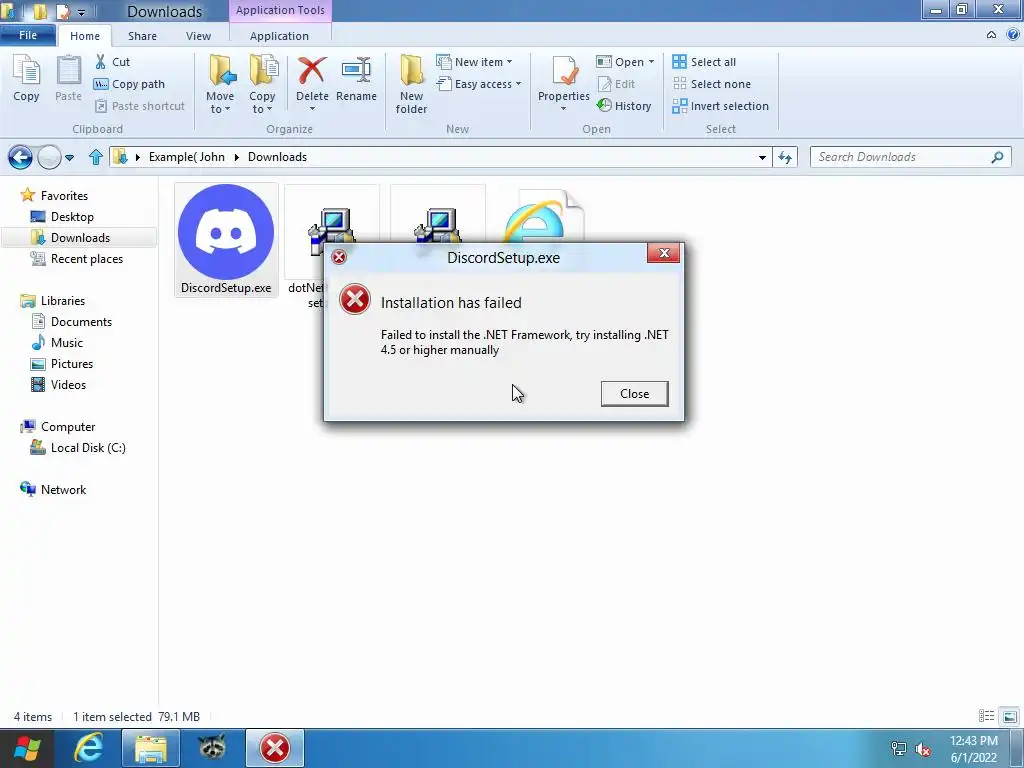Image resolution: width=1024 pixels, height=768 pixels.
Task: Click the network tray icon
Action: coord(899,749)
